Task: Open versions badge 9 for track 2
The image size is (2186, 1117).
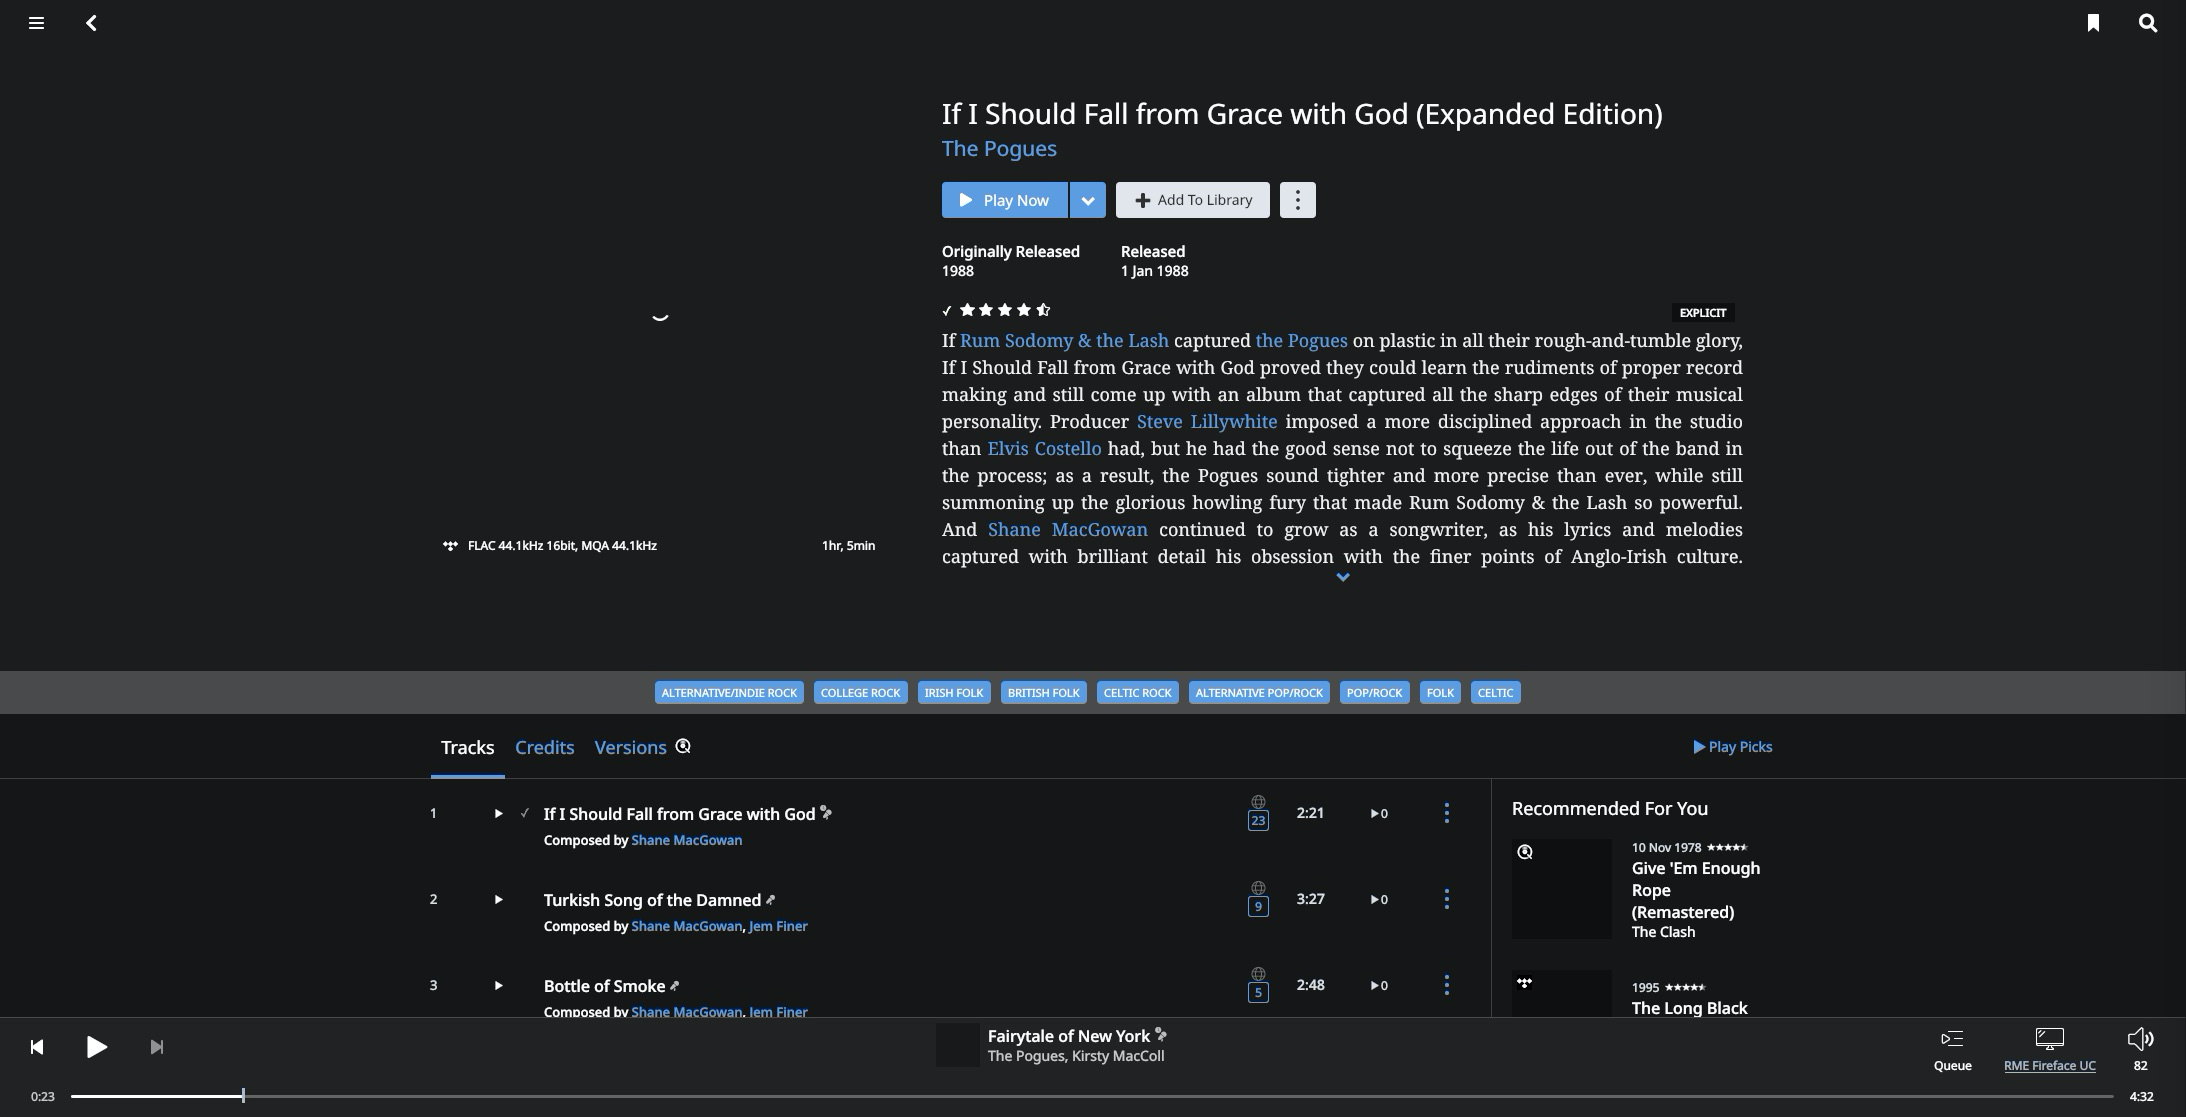Action: pos(1258,906)
